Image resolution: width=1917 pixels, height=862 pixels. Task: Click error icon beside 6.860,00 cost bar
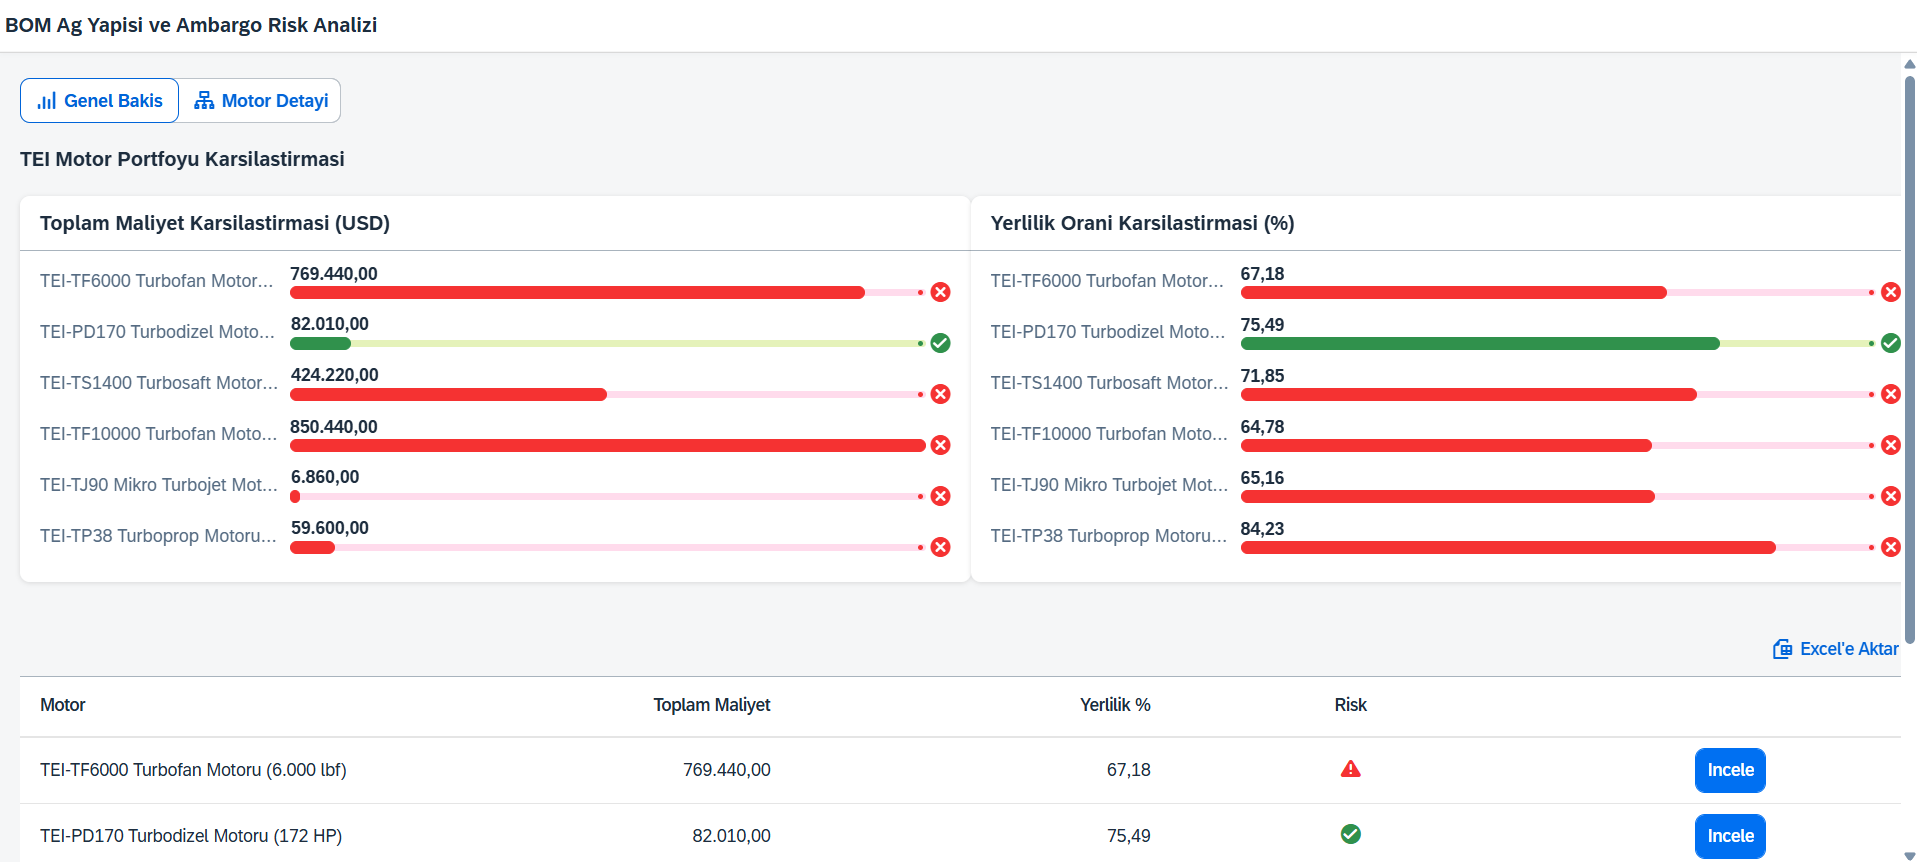click(x=940, y=496)
